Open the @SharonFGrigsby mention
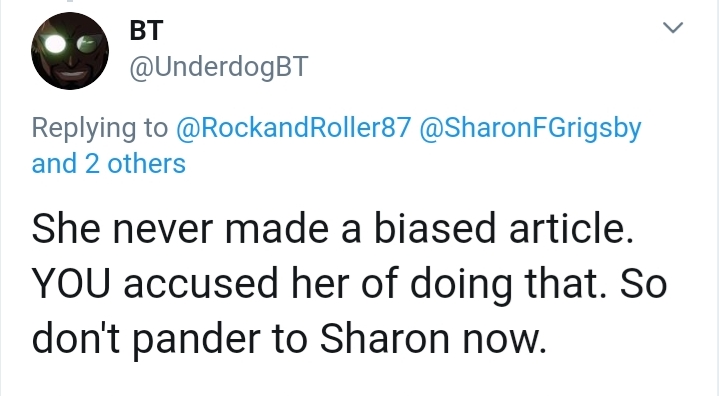Screen dimensions: 719x396 click(530, 128)
